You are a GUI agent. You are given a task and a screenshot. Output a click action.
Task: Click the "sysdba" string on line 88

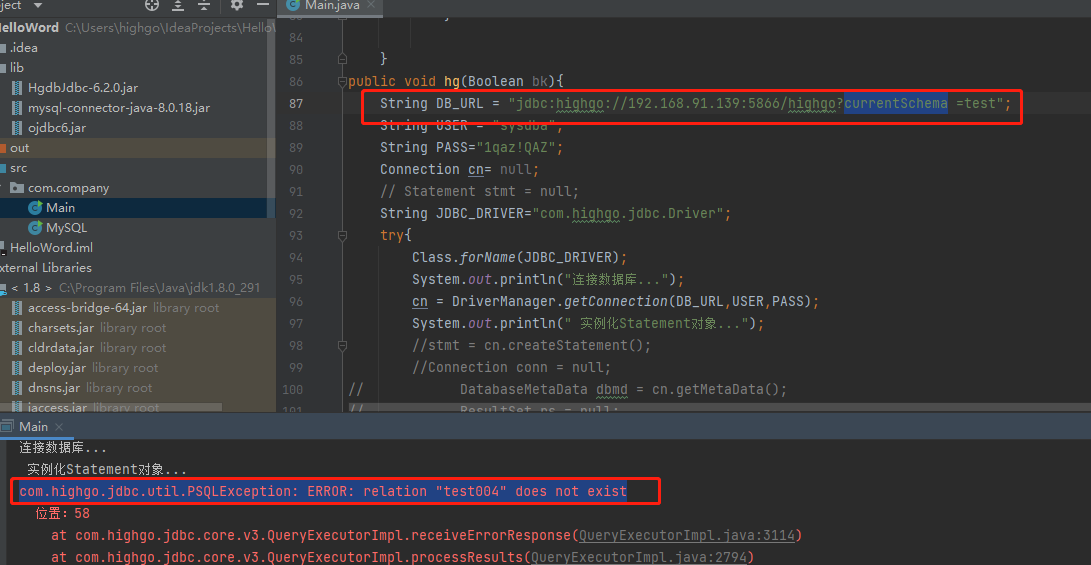coord(524,126)
